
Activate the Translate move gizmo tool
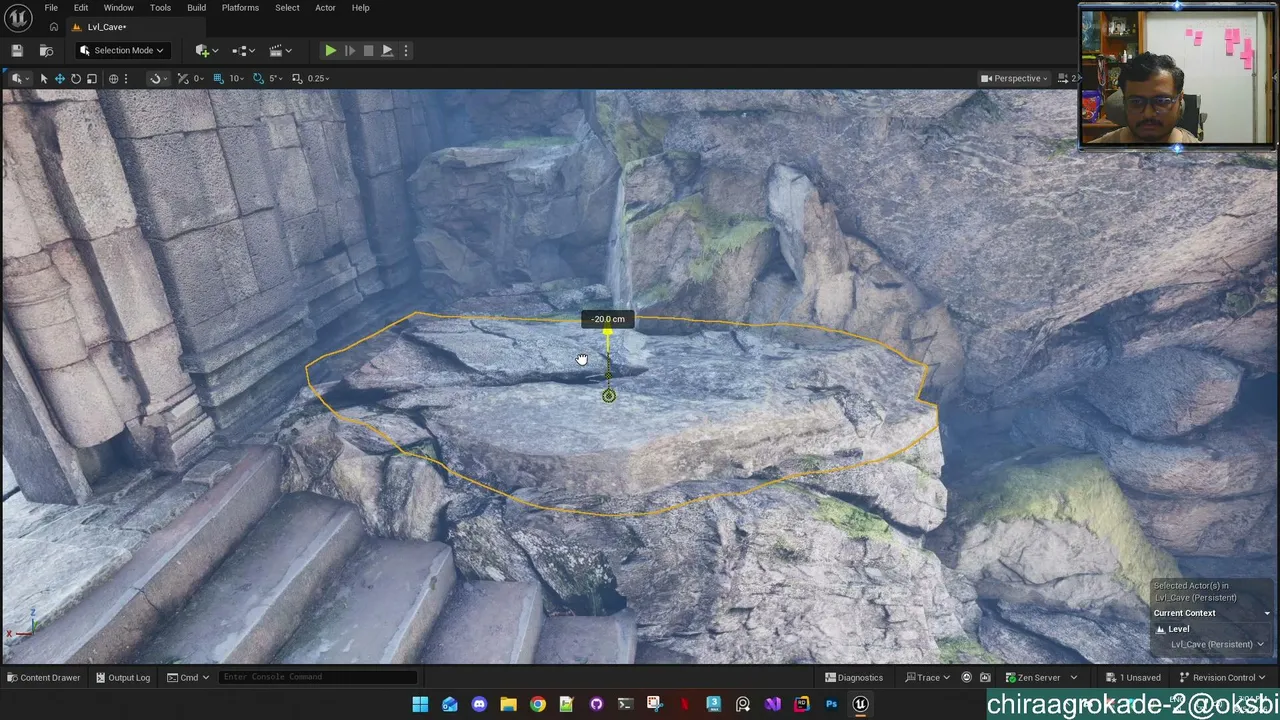click(x=59, y=78)
